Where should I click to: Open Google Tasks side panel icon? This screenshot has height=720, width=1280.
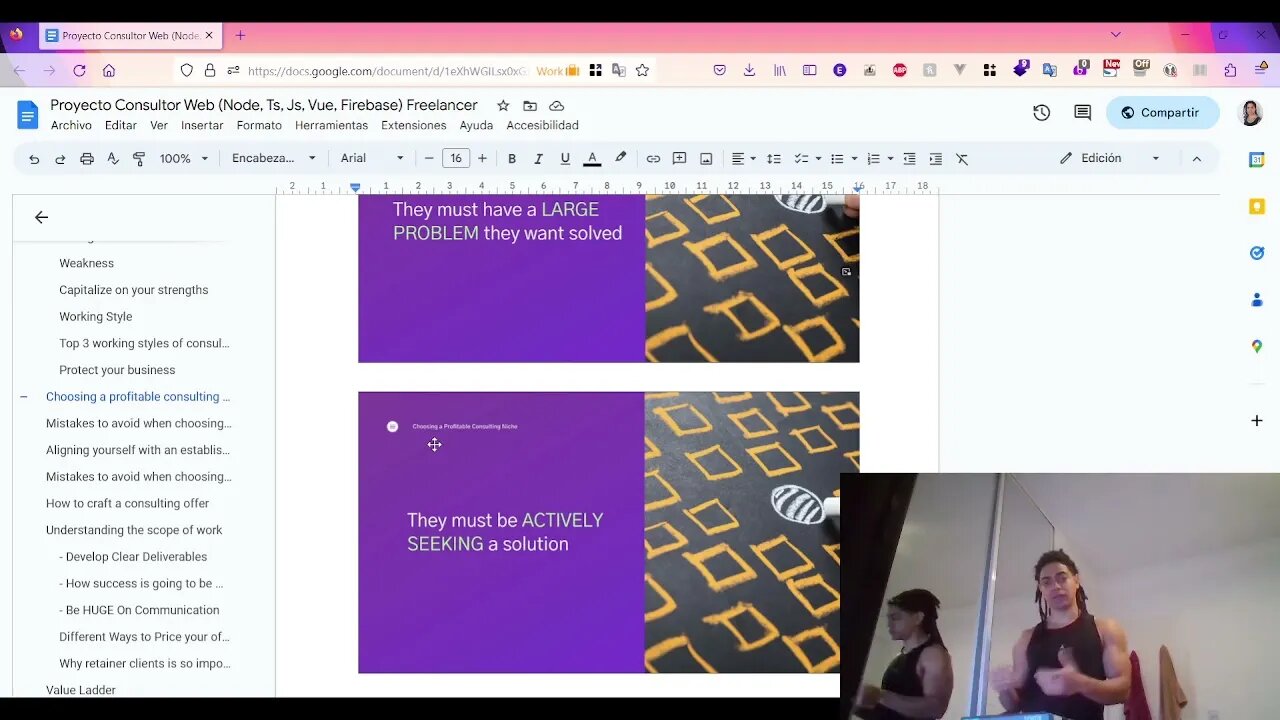[1257, 253]
